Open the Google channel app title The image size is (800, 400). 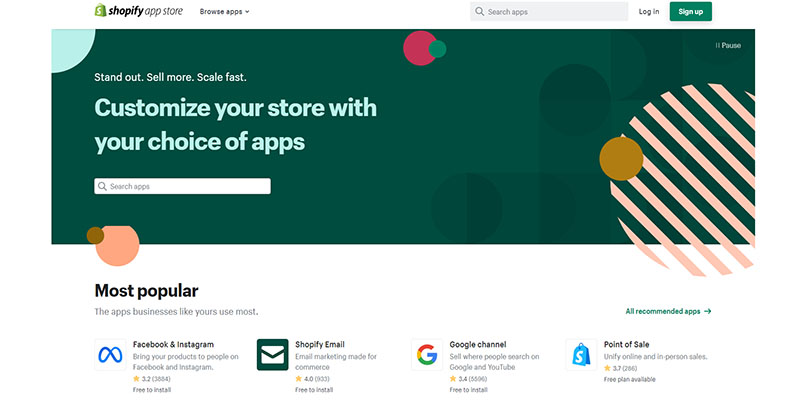(478, 344)
